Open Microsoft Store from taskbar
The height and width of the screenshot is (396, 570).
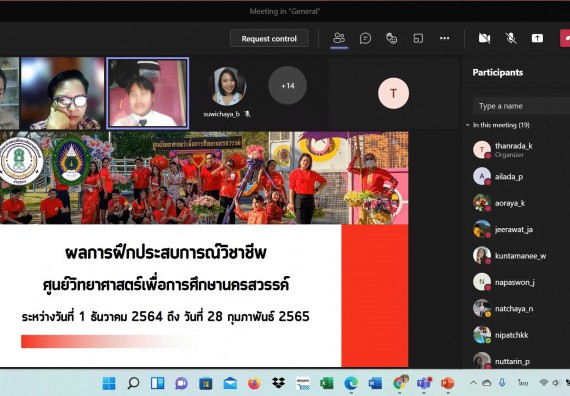pos(205,383)
